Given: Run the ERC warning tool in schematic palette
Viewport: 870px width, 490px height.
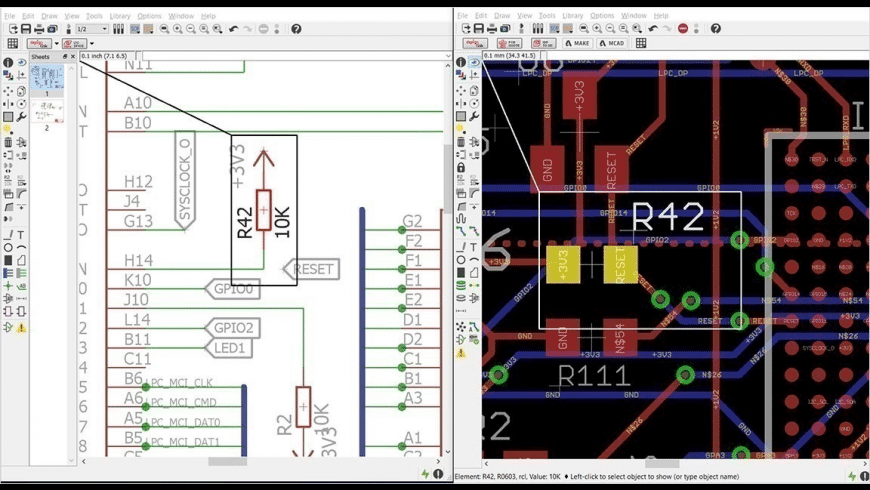Looking at the screenshot, I should [x=21, y=327].
